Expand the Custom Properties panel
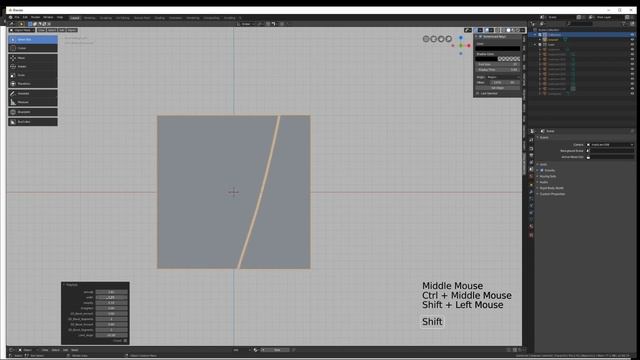The width and height of the screenshot is (640, 360). (552, 194)
